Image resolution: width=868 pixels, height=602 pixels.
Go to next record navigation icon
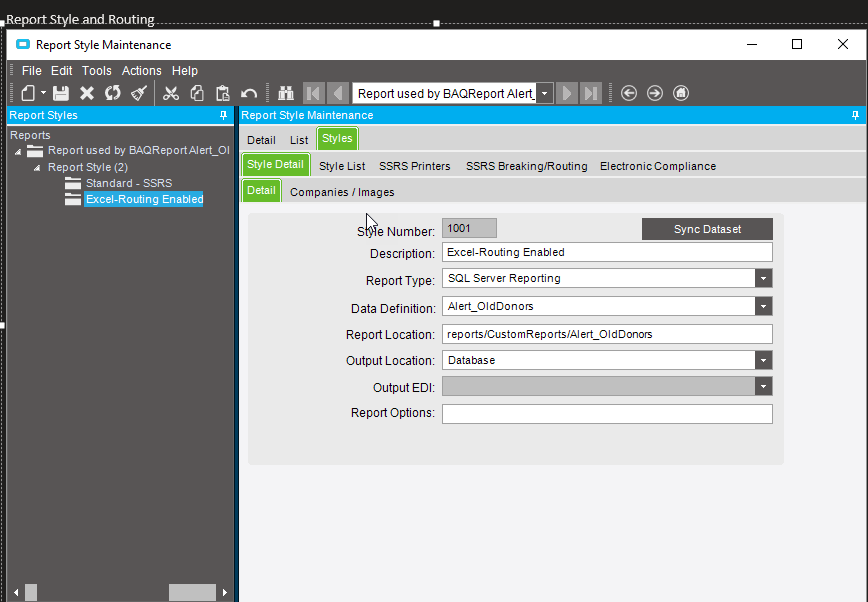[566, 93]
